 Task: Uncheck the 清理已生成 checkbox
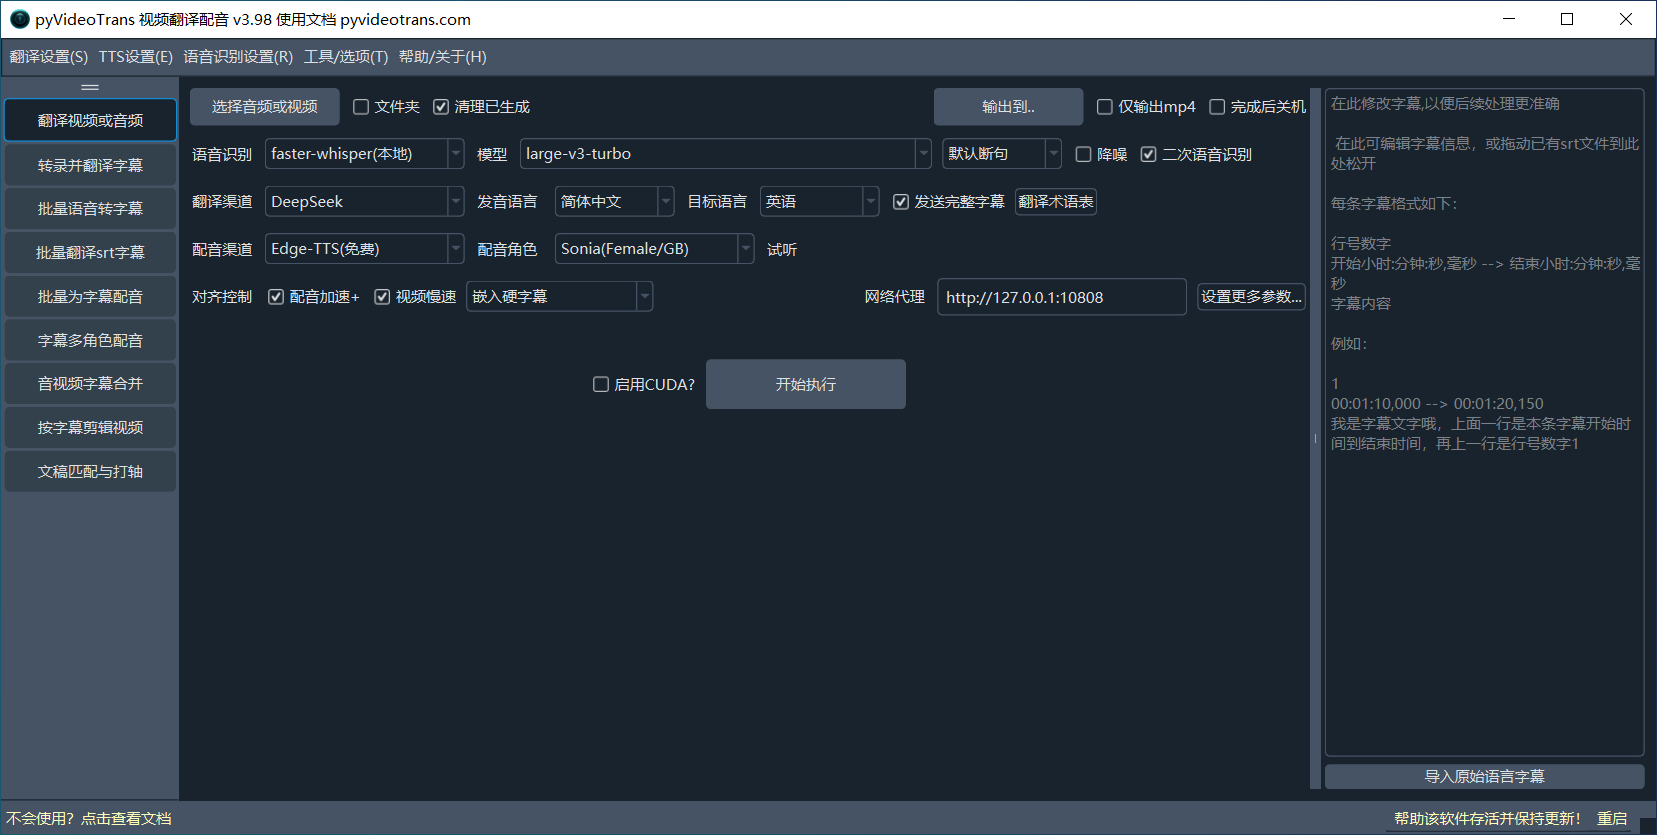pyautogui.click(x=441, y=107)
